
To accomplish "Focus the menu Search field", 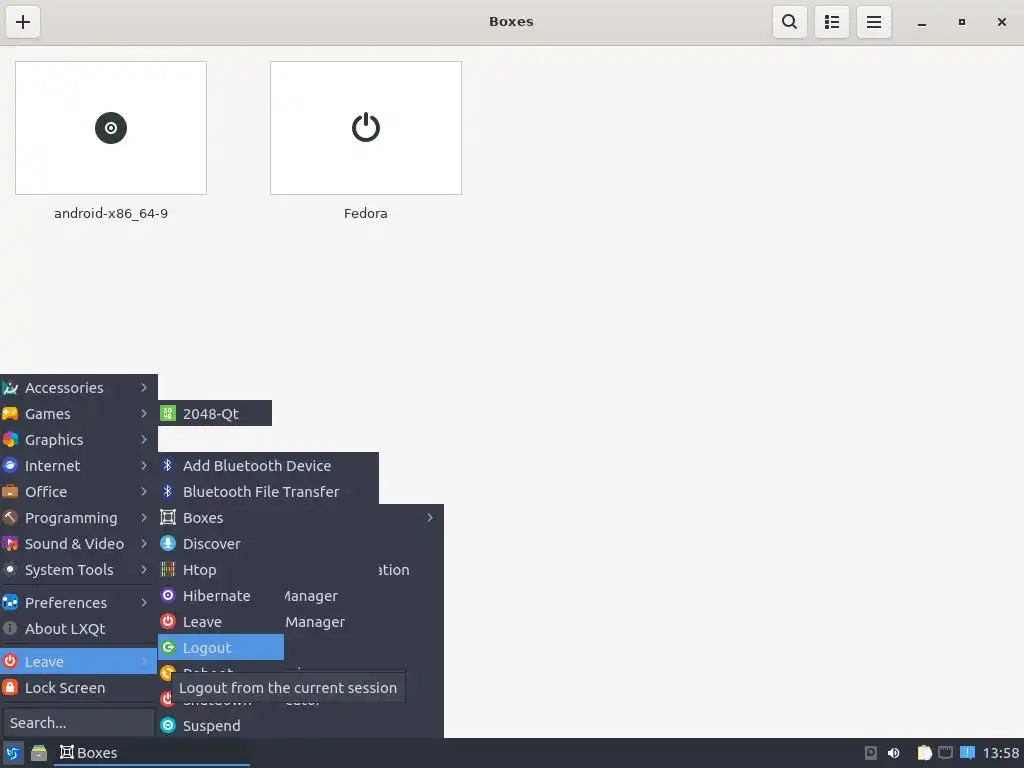I will tap(78, 723).
